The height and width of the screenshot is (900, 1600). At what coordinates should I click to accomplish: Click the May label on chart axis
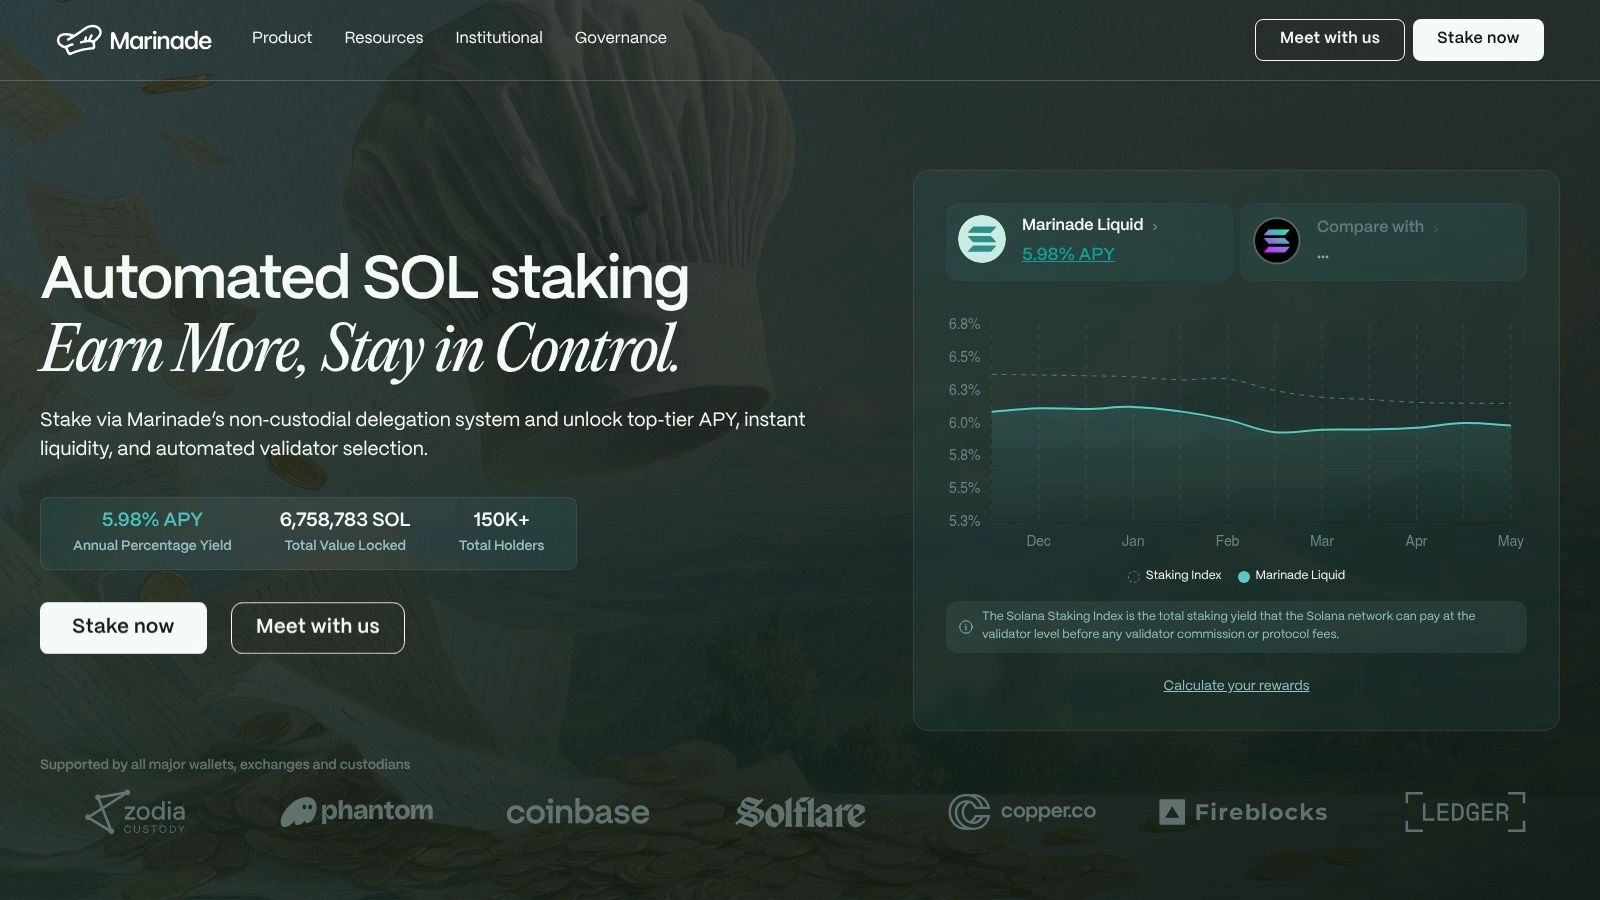tap(1510, 541)
